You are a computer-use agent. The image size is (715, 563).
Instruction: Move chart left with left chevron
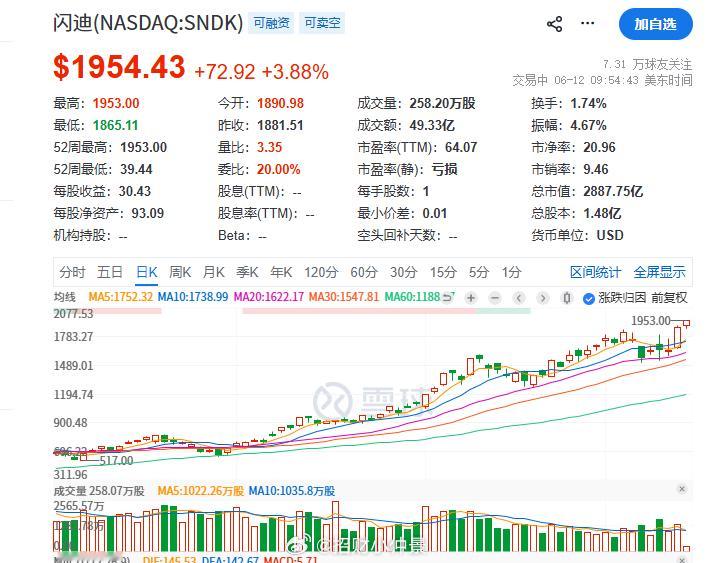pyautogui.click(x=518, y=298)
